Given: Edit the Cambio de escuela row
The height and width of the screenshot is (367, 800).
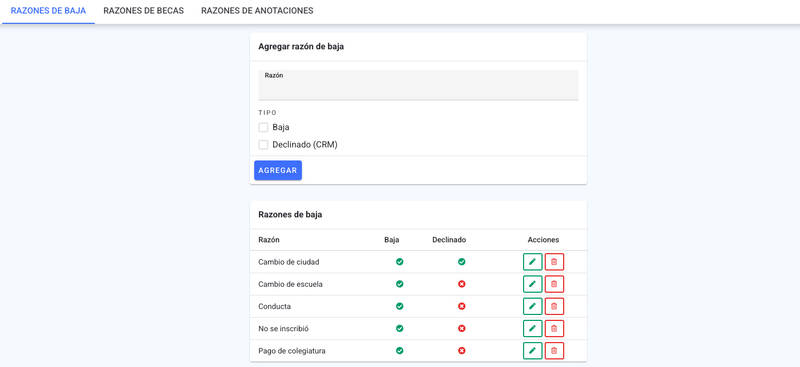Looking at the screenshot, I should pyautogui.click(x=533, y=284).
